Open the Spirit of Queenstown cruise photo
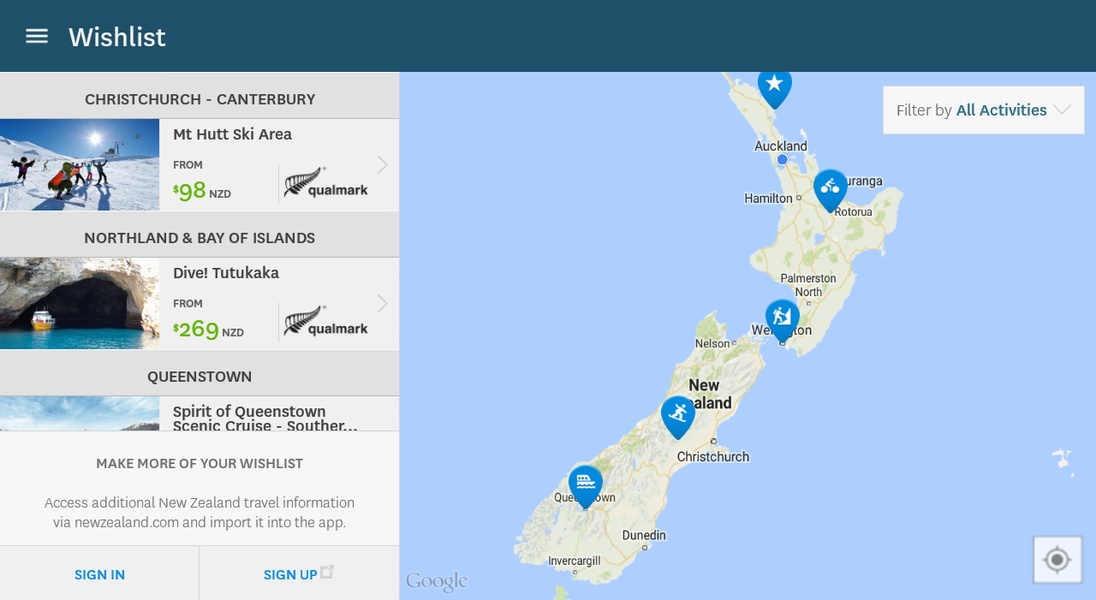 pos(80,413)
